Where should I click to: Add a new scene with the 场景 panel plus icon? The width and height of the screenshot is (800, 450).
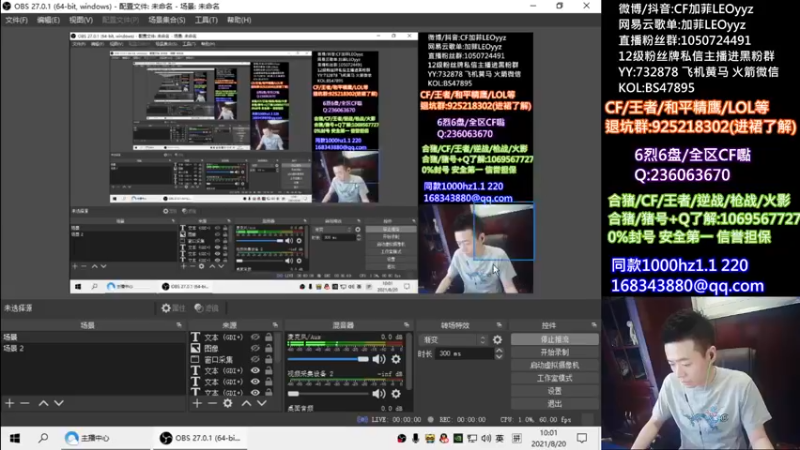click(x=10, y=403)
